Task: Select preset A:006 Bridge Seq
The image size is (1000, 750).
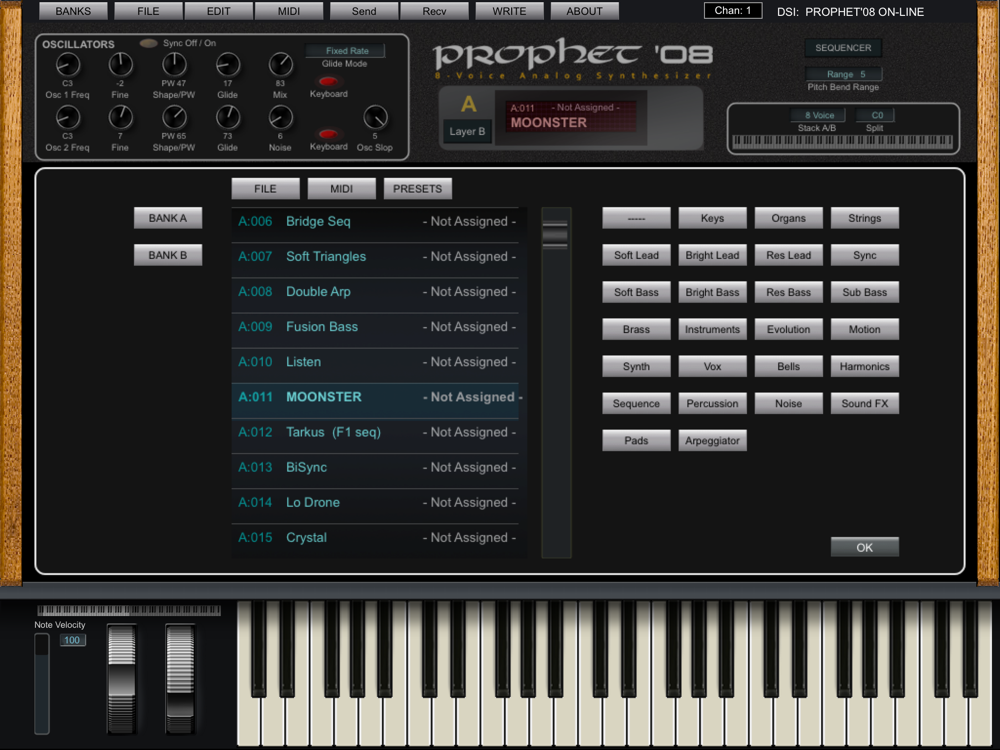Action: [x=375, y=222]
